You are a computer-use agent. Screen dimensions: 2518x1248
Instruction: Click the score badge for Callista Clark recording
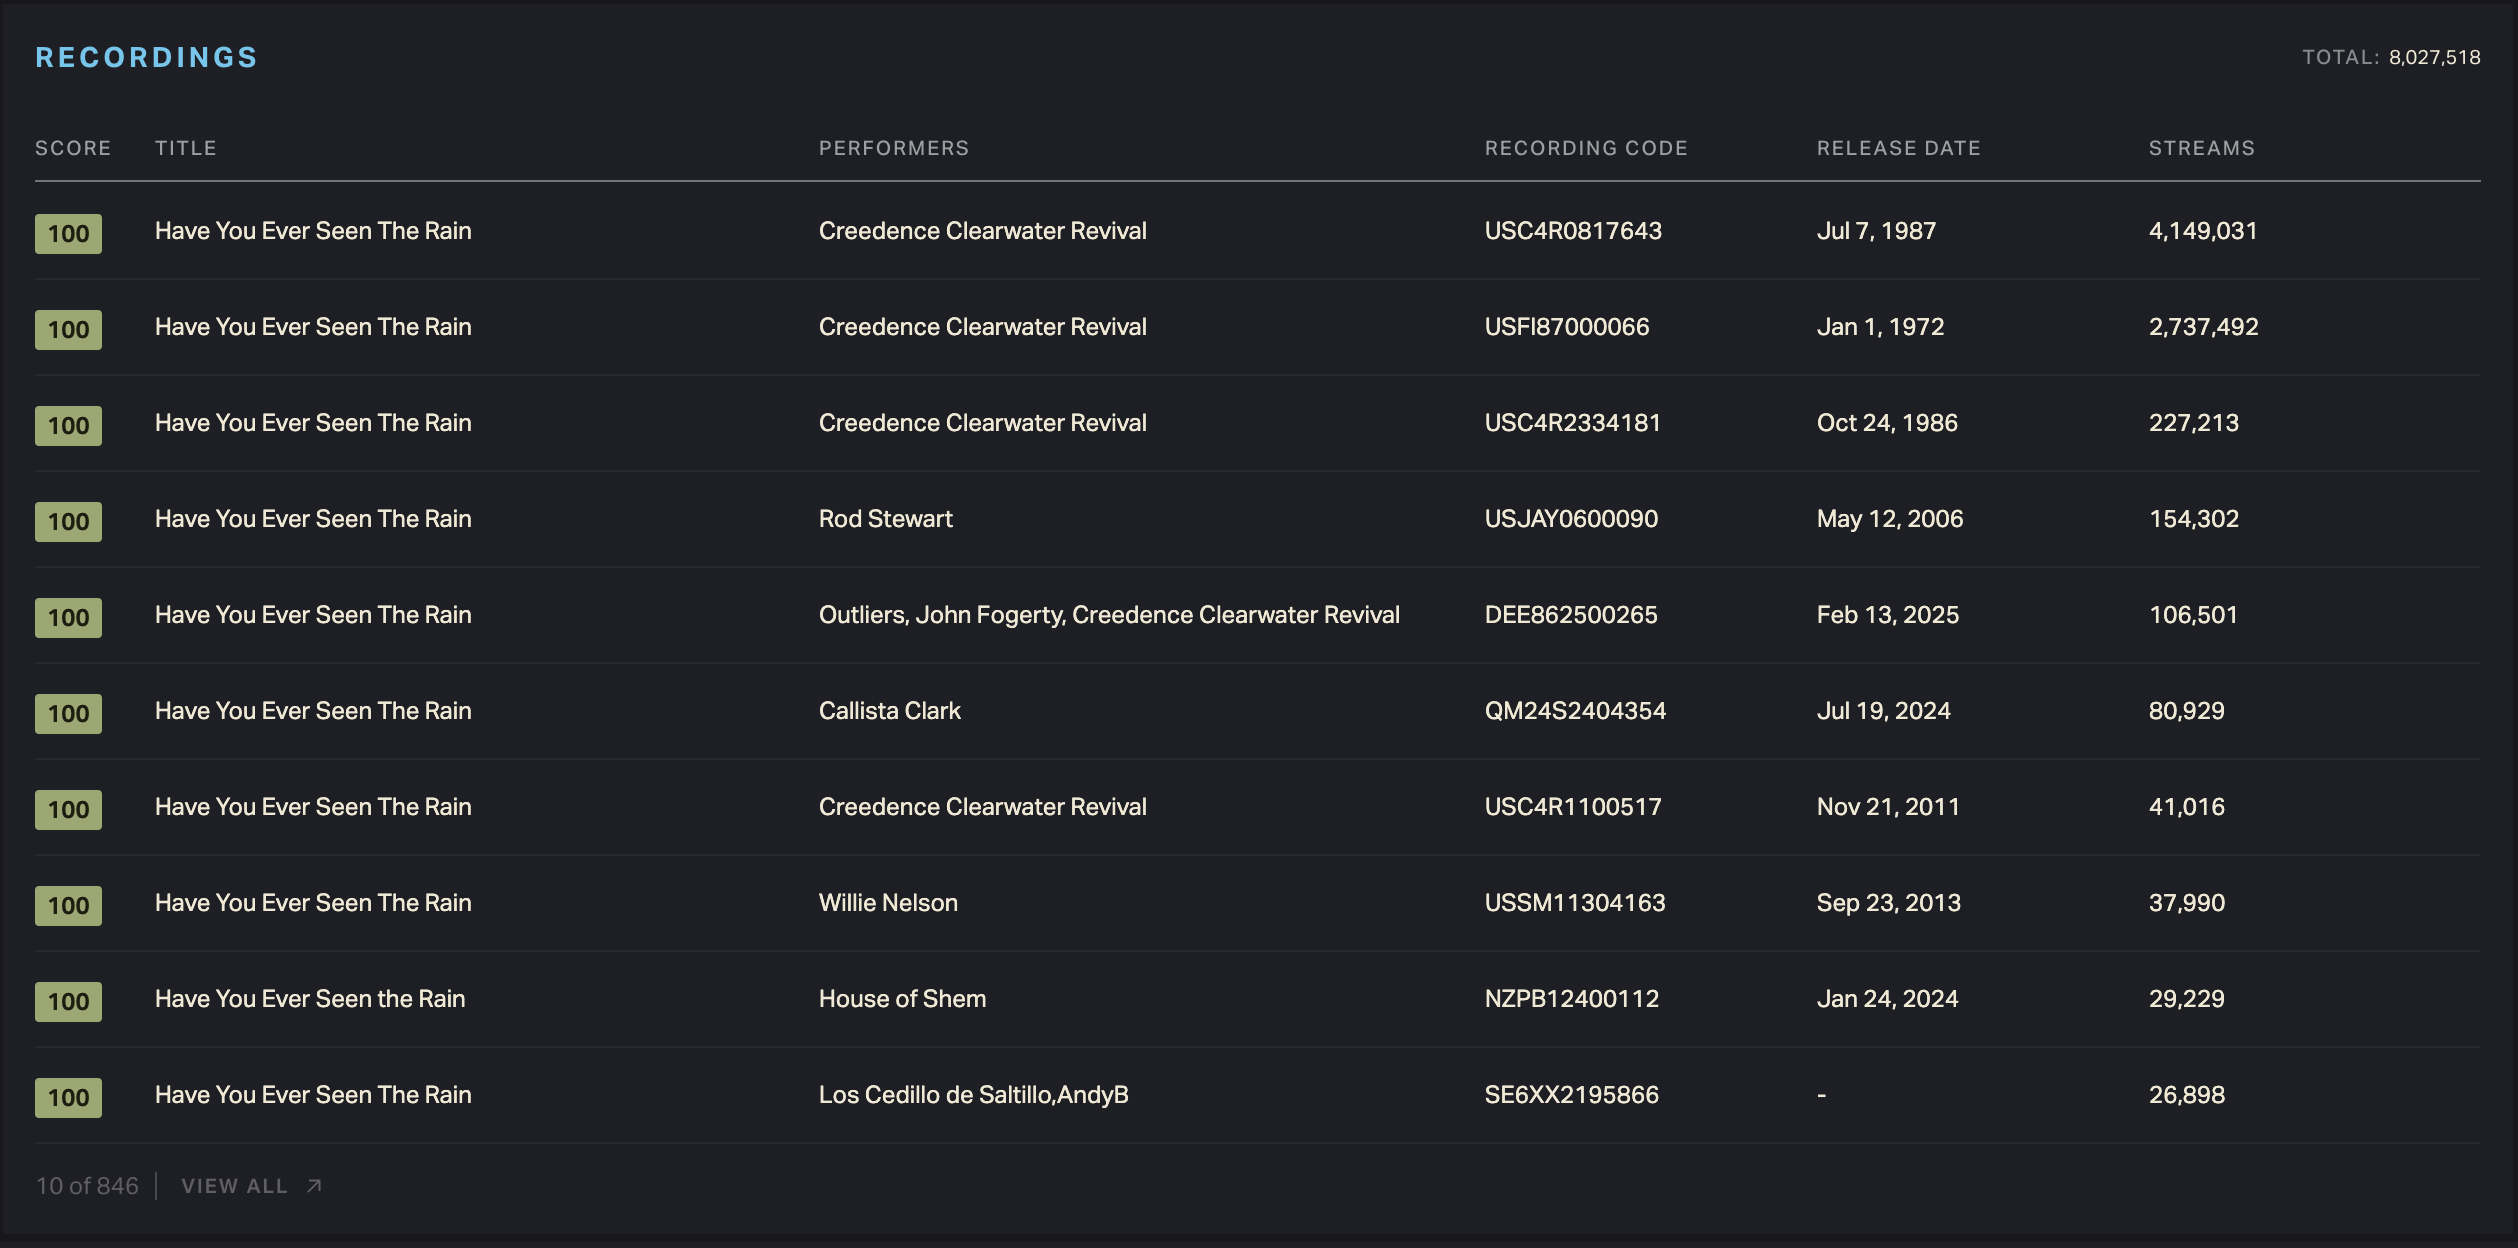pos(68,714)
